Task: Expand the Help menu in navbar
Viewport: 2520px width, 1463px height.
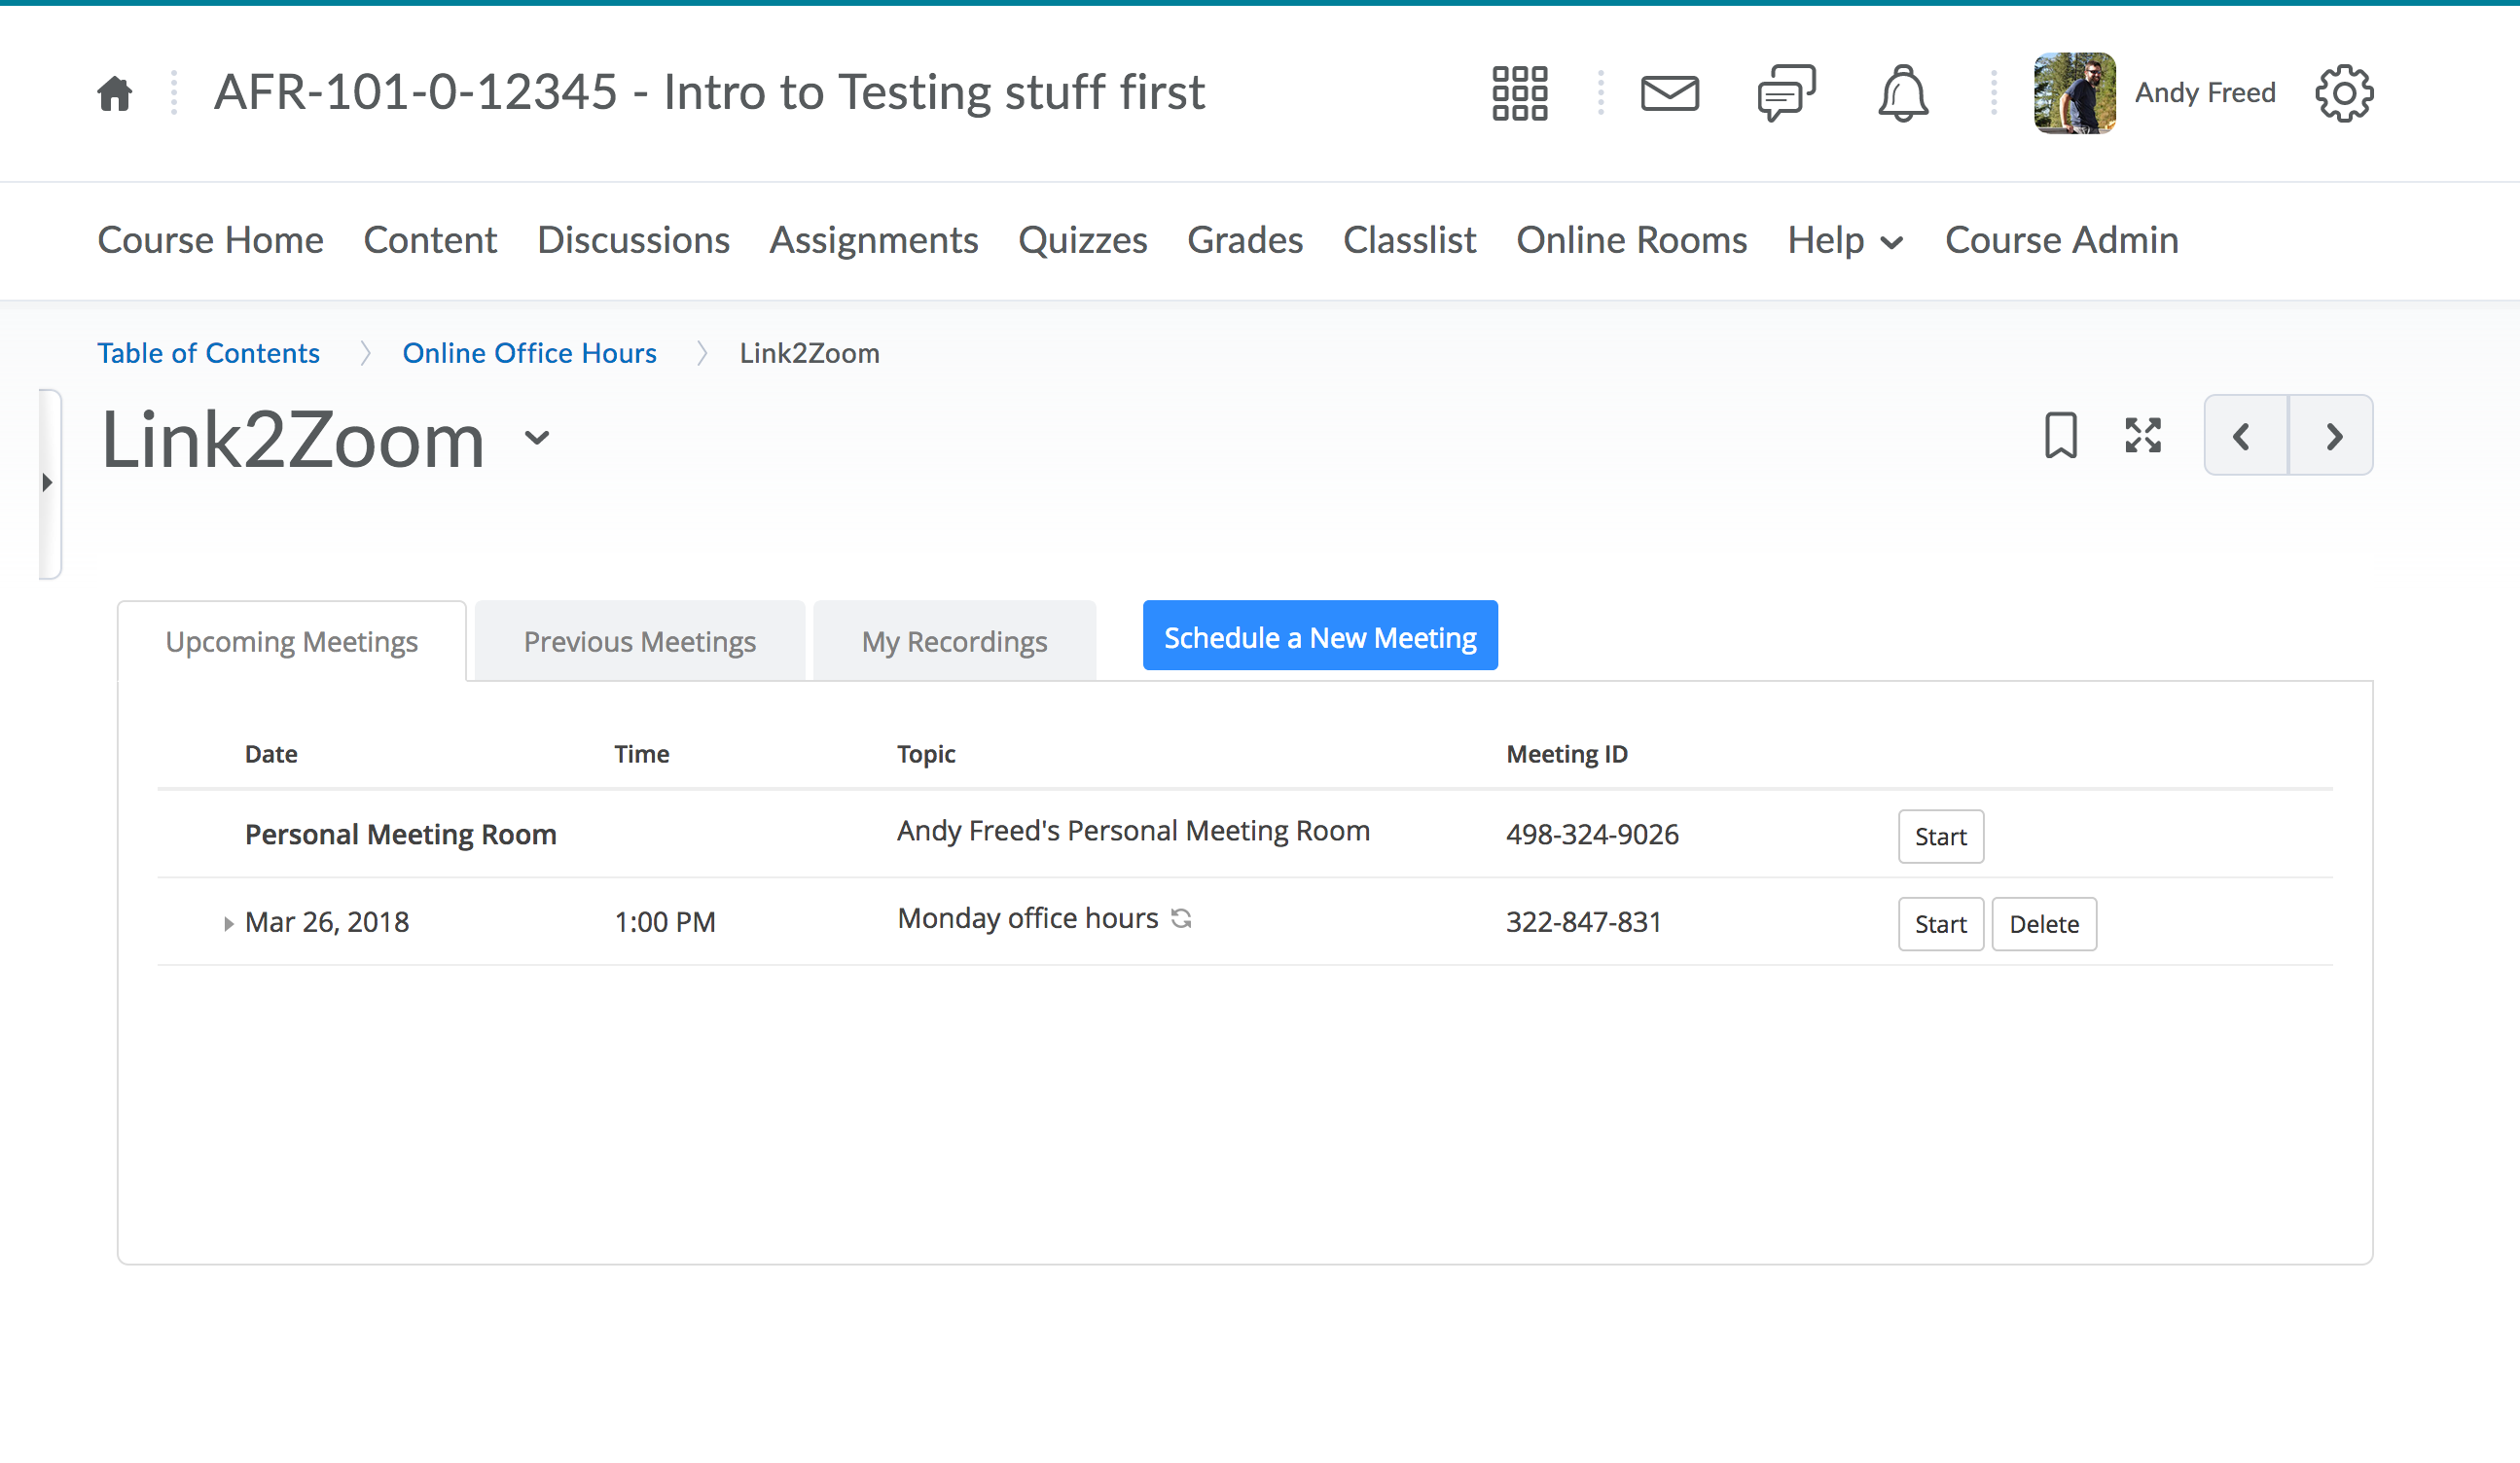Action: [1844, 241]
